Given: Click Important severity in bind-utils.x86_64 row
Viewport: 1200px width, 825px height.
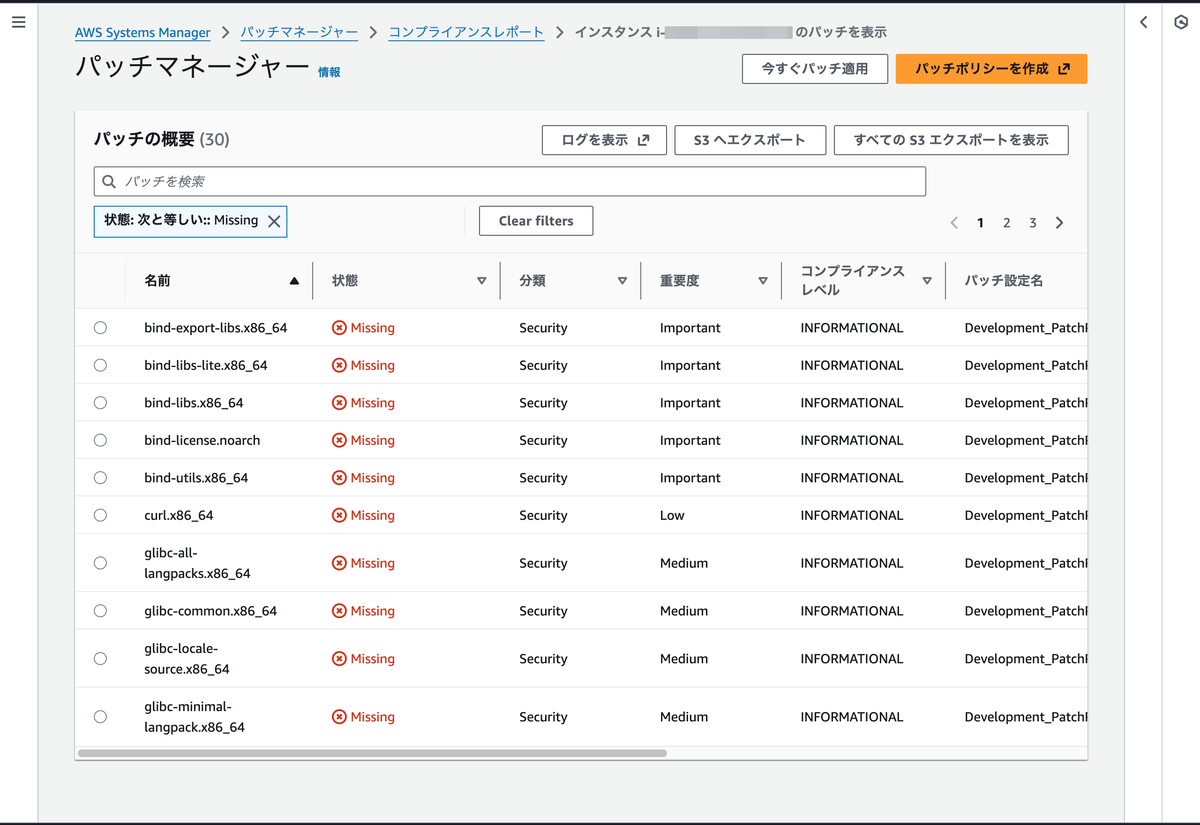Looking at the screenshot, I should tap(690, 478).
